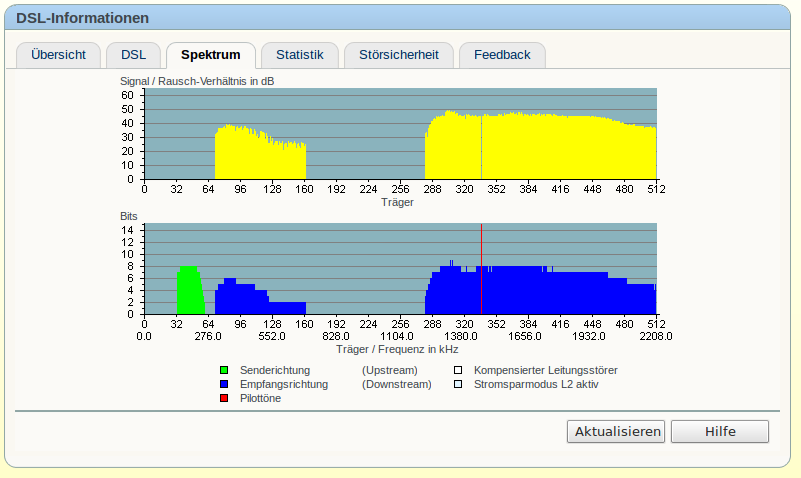This screenshot has height=478, width=801.
Task: Click the Stromsparmodus L2 aktiv legend box
Action: pyautogui.click(x=458, y=384)
